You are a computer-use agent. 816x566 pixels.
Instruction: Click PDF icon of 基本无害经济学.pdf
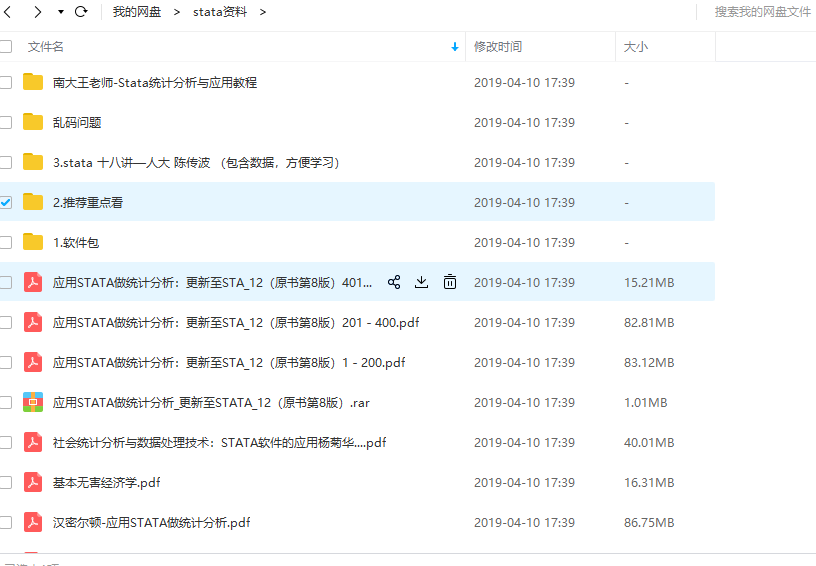[x=33, y=483]
